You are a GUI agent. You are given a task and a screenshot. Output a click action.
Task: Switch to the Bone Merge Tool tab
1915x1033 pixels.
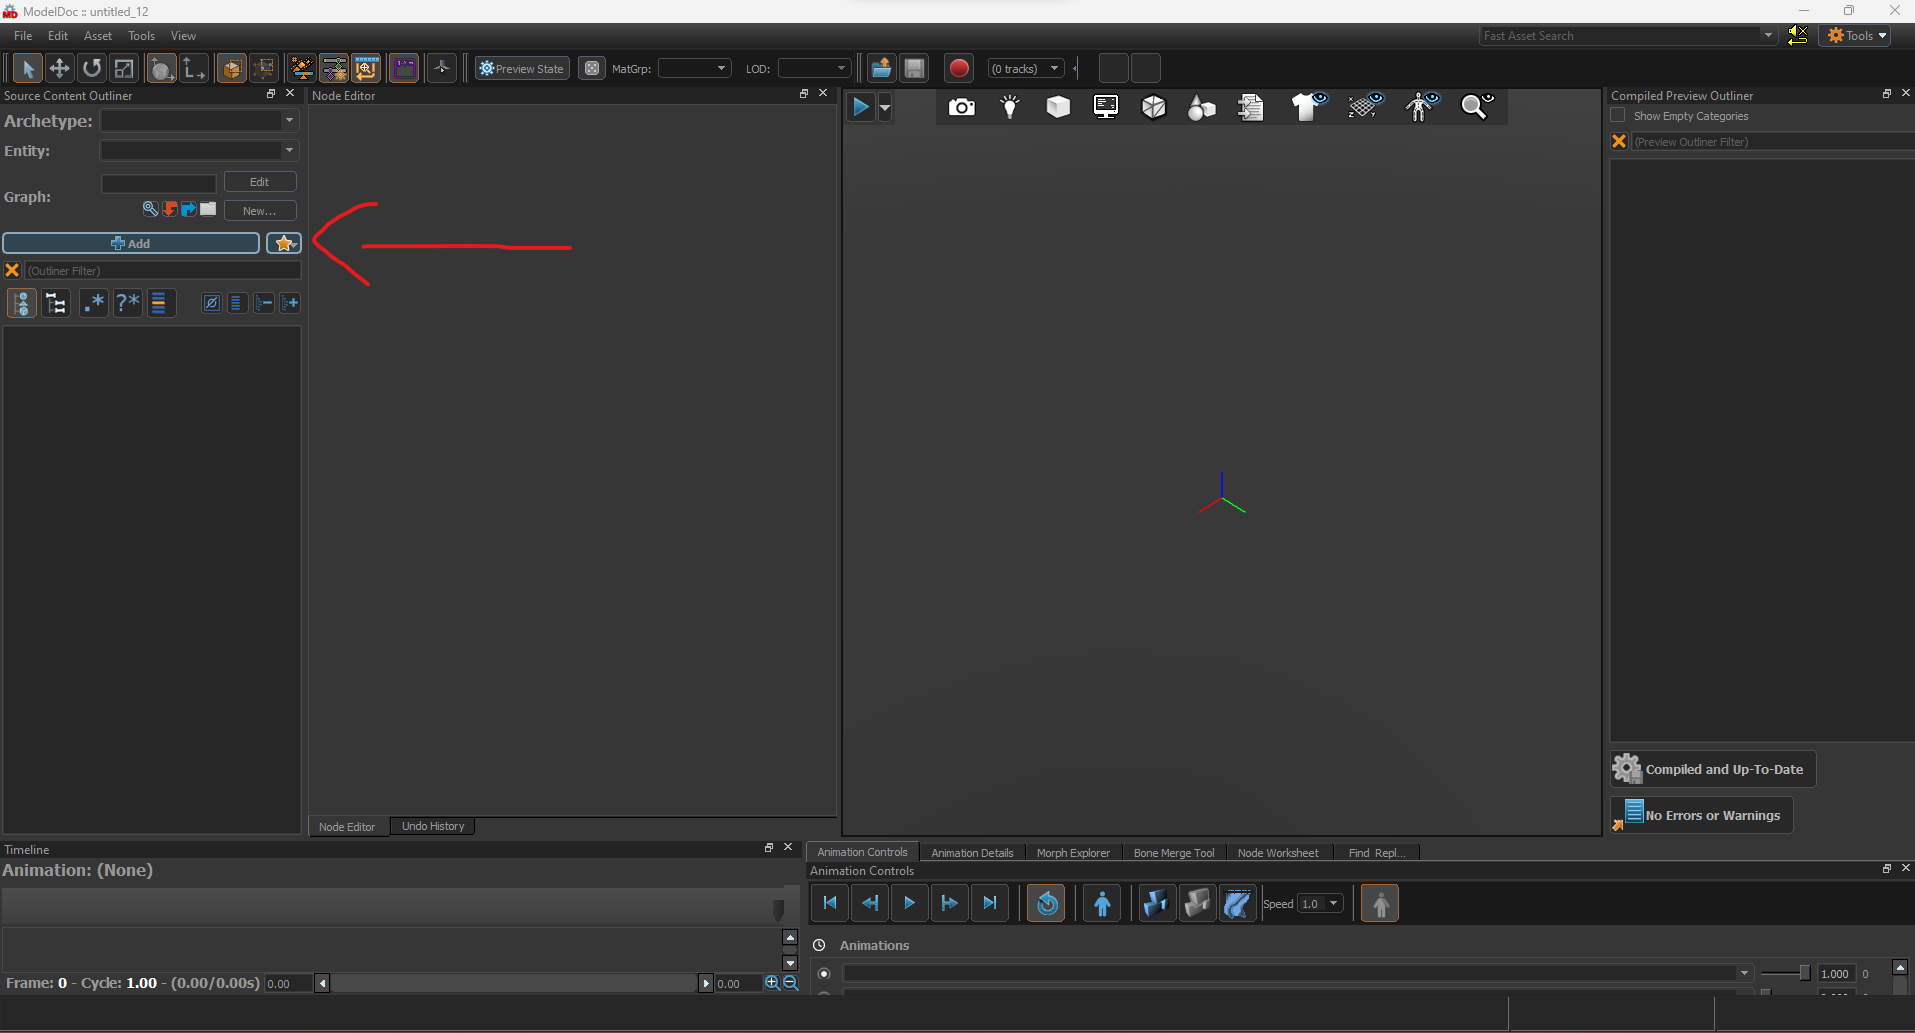coord(1174,853)
